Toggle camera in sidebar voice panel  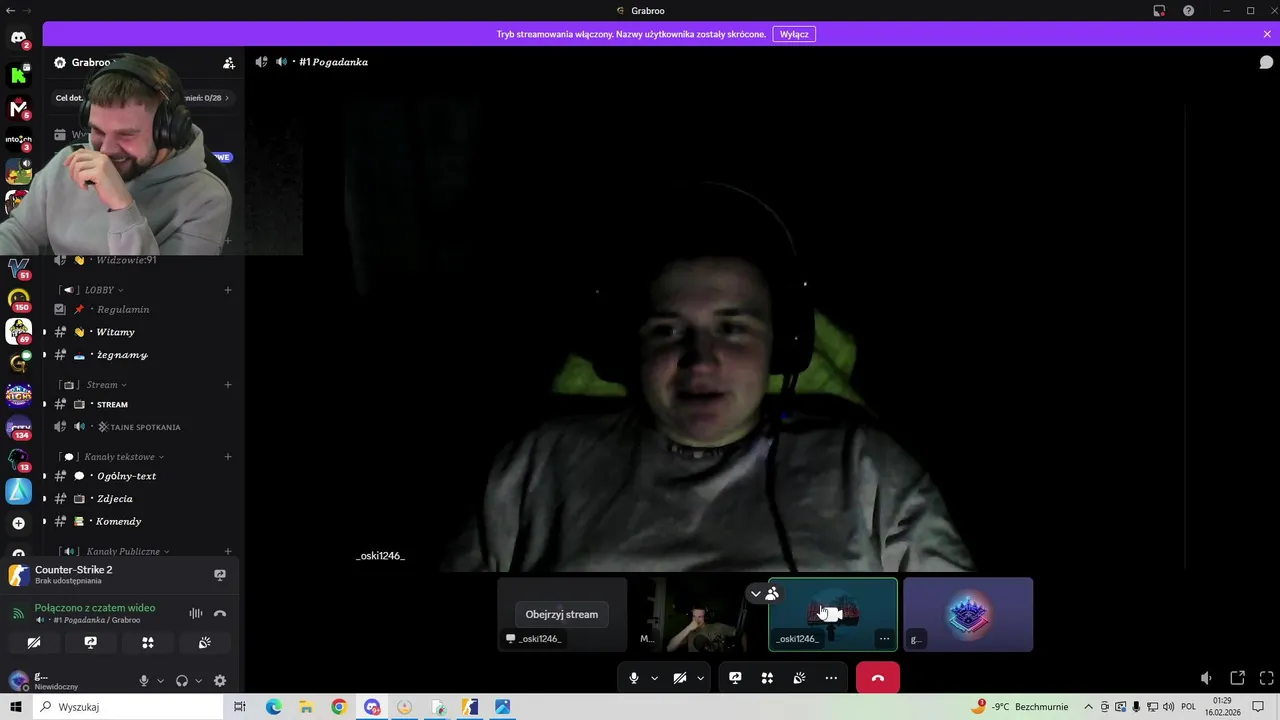pyautogui.click(x=34, y=643)
